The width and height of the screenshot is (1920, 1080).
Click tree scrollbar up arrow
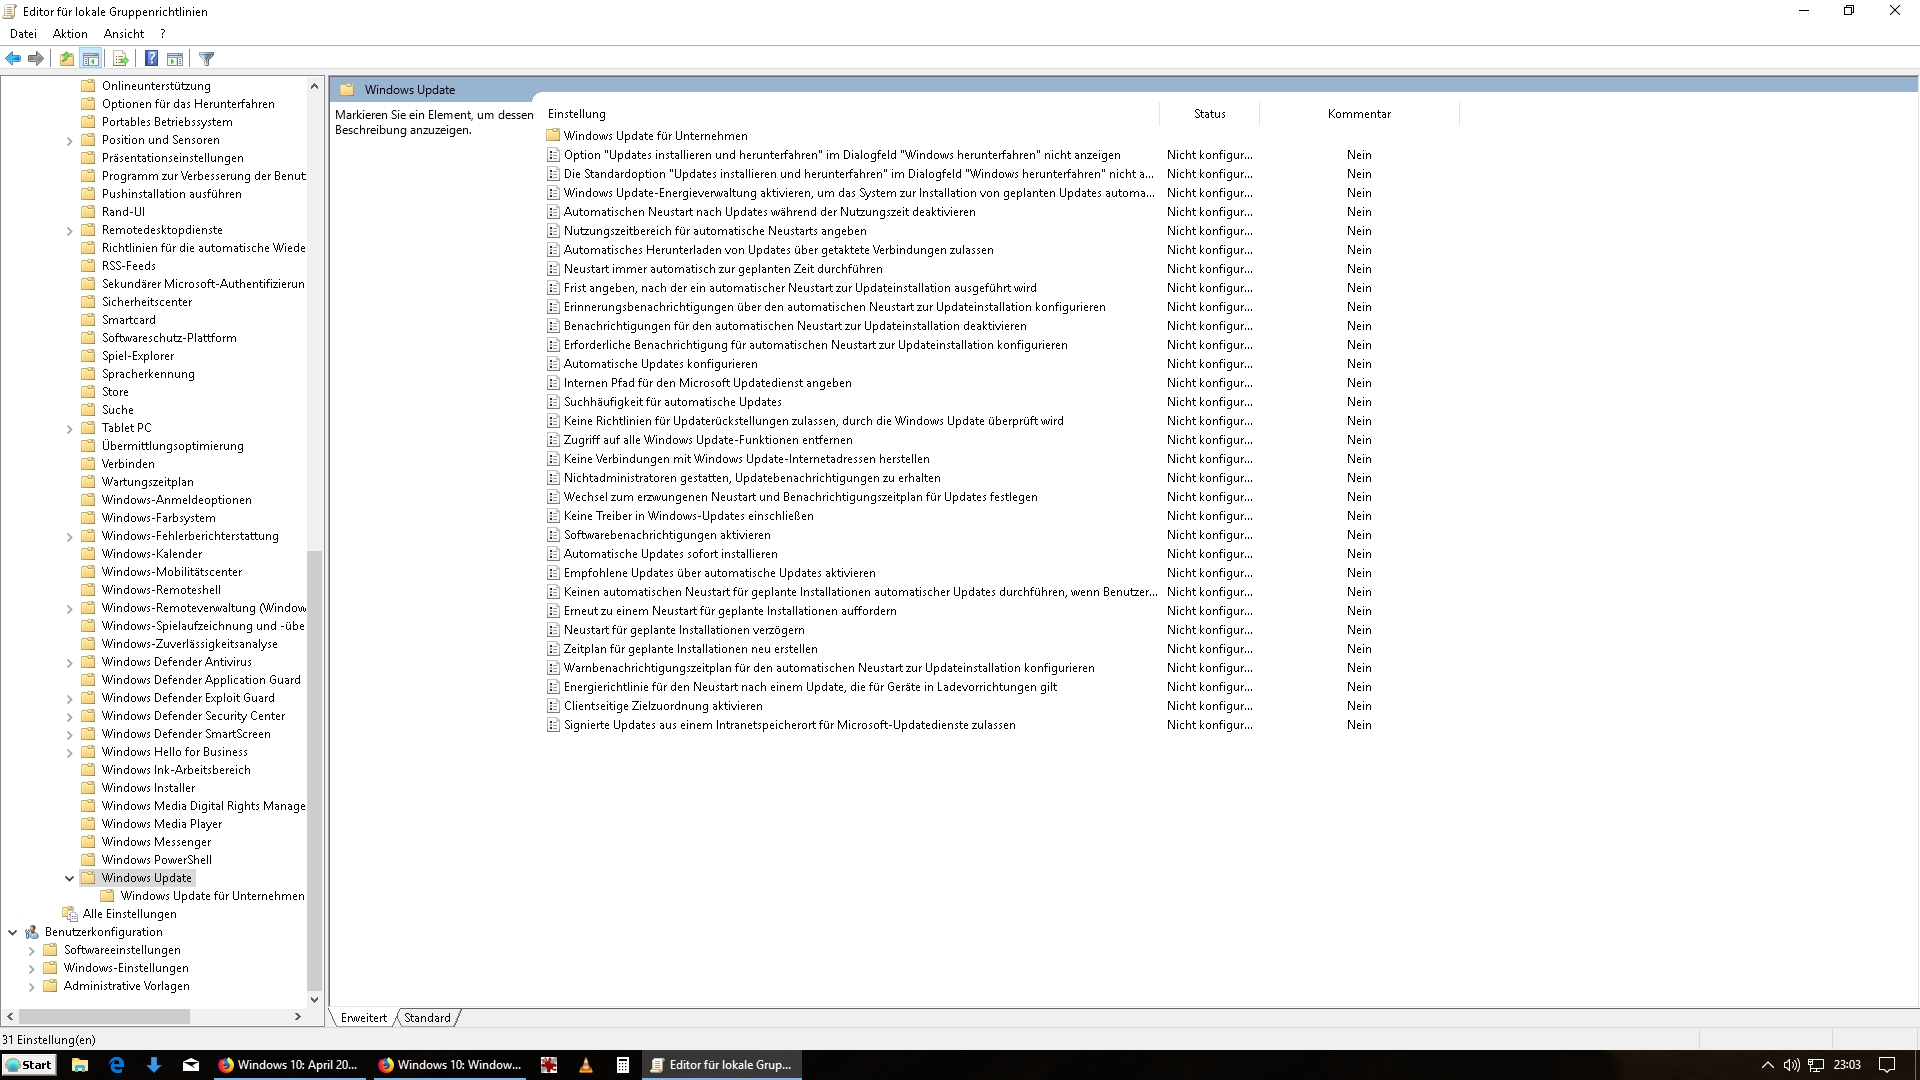tap(314, 86)
